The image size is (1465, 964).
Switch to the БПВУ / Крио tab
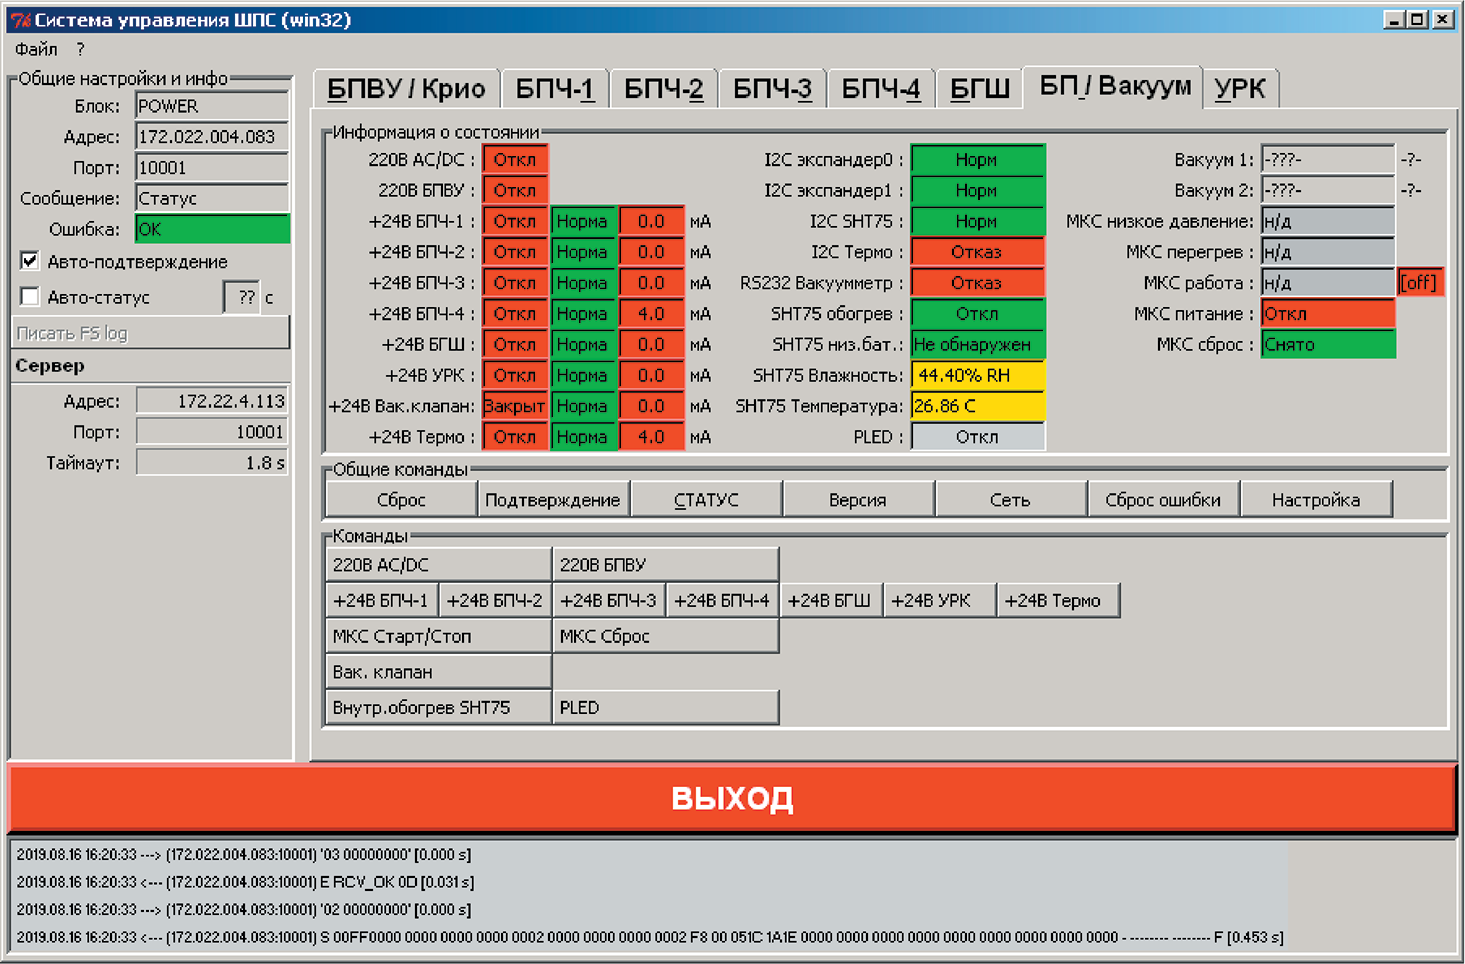point(406,89)
